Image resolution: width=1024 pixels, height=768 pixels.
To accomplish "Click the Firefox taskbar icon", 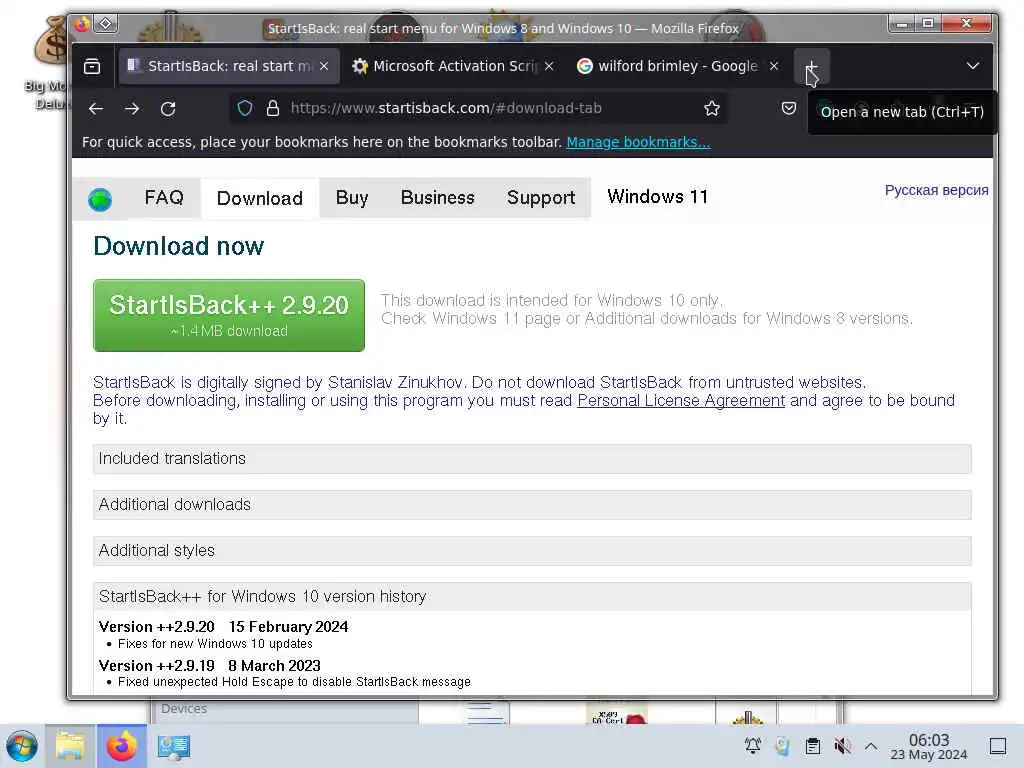I will (121, 746).
